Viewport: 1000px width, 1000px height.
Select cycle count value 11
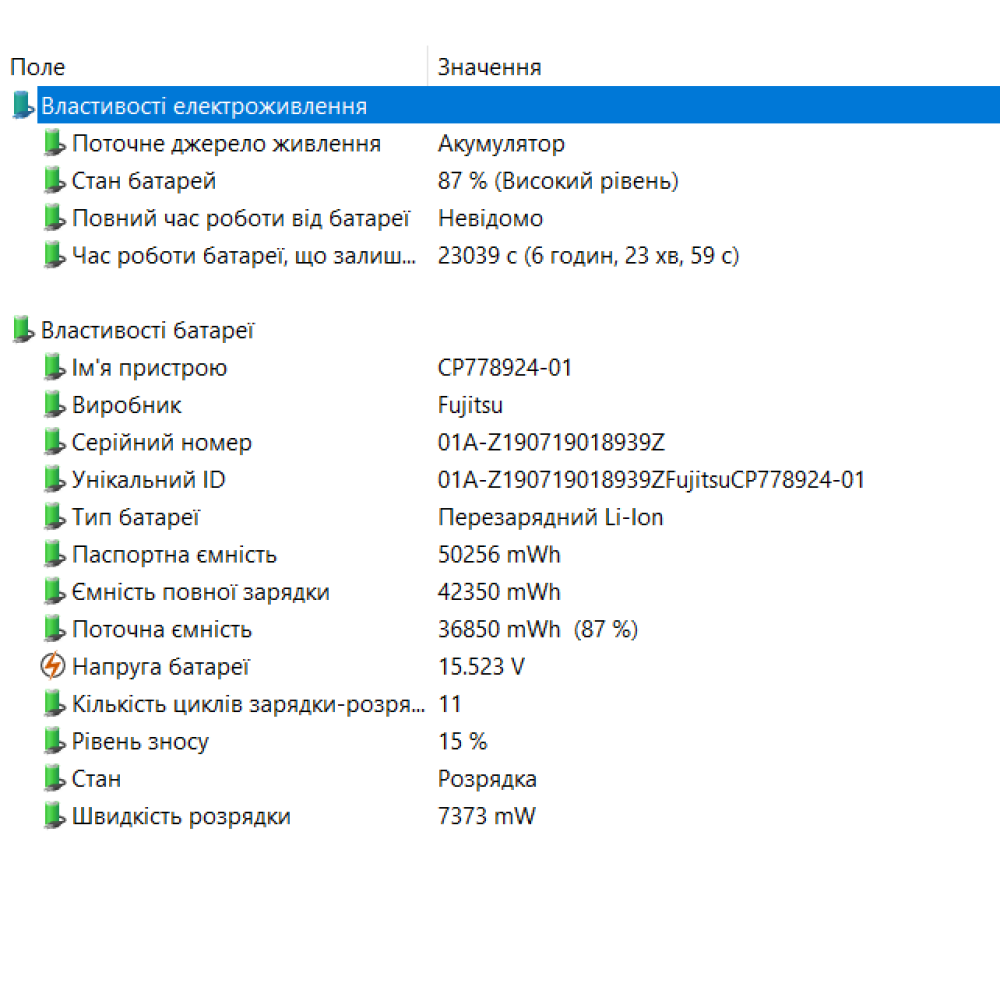click(450, 704)
